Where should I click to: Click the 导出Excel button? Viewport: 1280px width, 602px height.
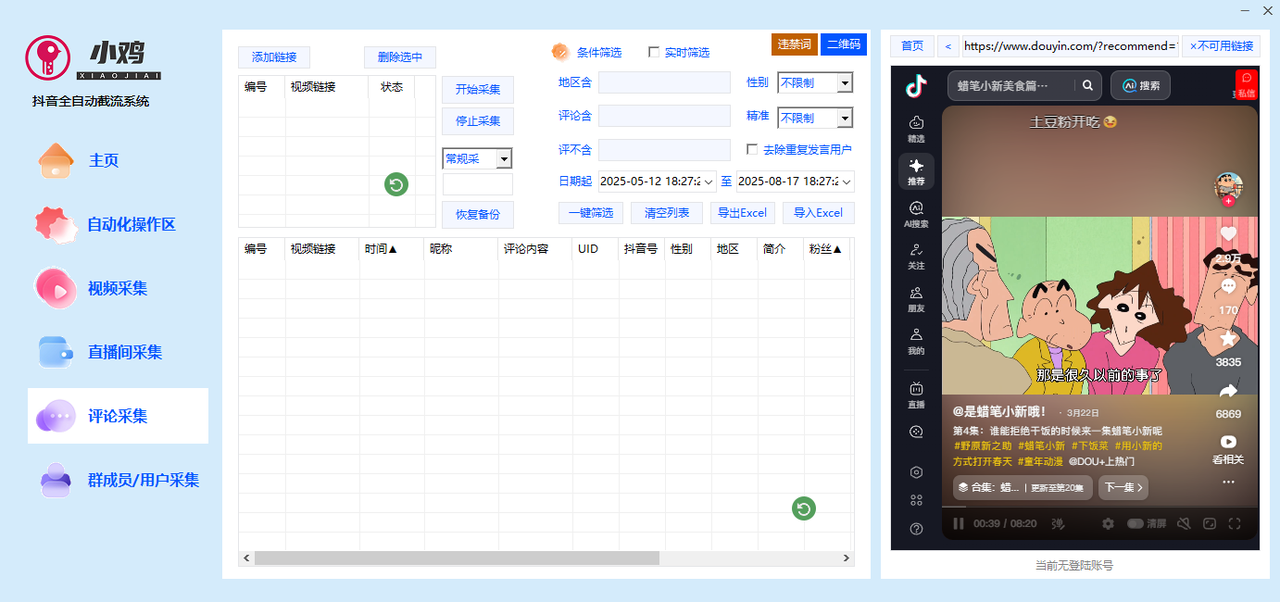[x=742, y=213]
